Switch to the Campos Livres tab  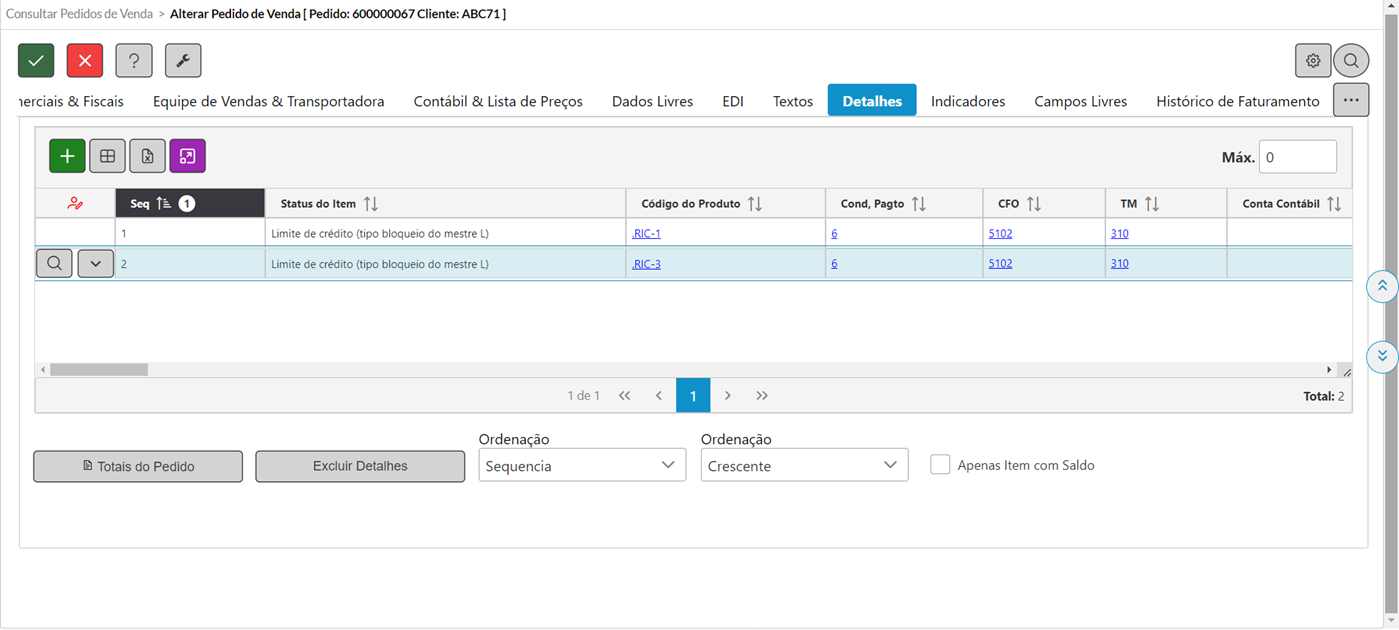pyautogui.click(x=1080, y=101)
